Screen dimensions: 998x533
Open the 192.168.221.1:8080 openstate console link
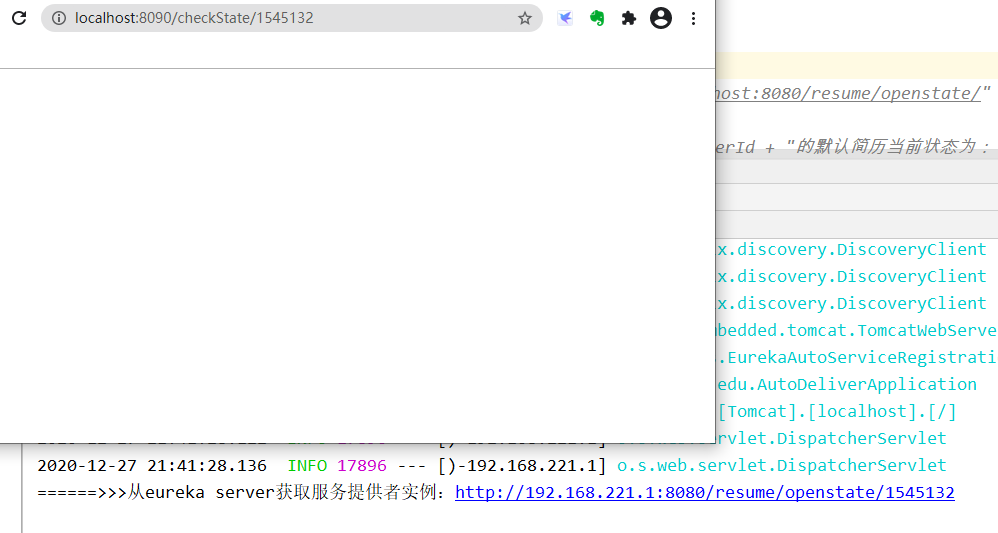(705, 492)
